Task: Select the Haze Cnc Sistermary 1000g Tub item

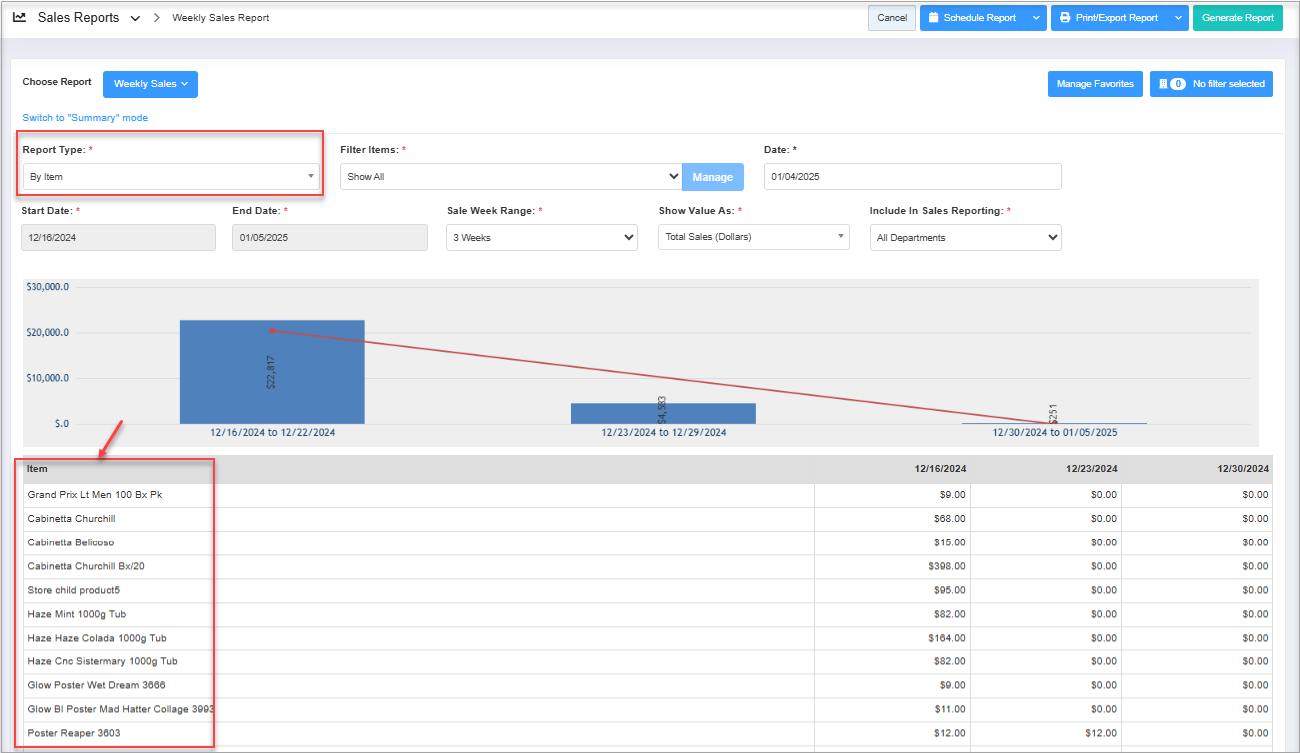Action: coord(102,661)
